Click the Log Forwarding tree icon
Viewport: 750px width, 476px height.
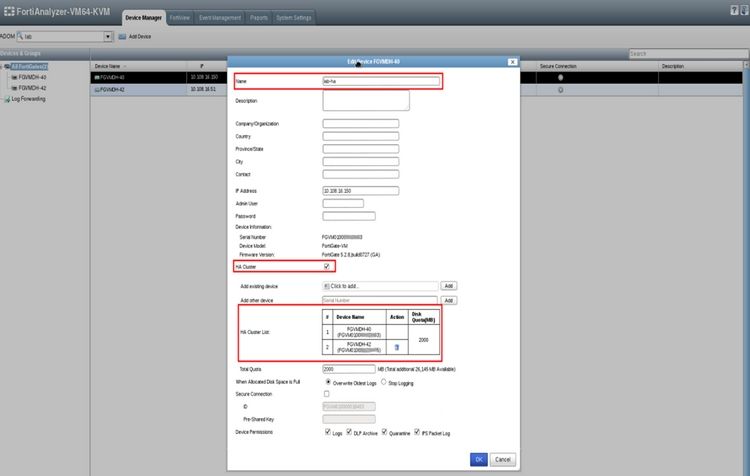pyautogui.click(x=7, y=99)
